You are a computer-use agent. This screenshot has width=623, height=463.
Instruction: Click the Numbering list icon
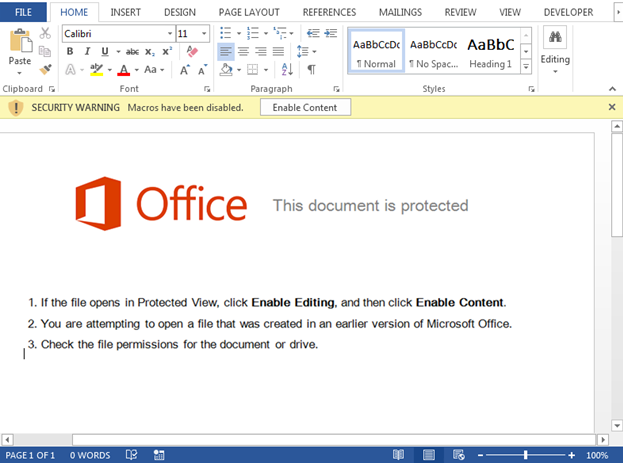pyautogui.click(x=253, y=33)
